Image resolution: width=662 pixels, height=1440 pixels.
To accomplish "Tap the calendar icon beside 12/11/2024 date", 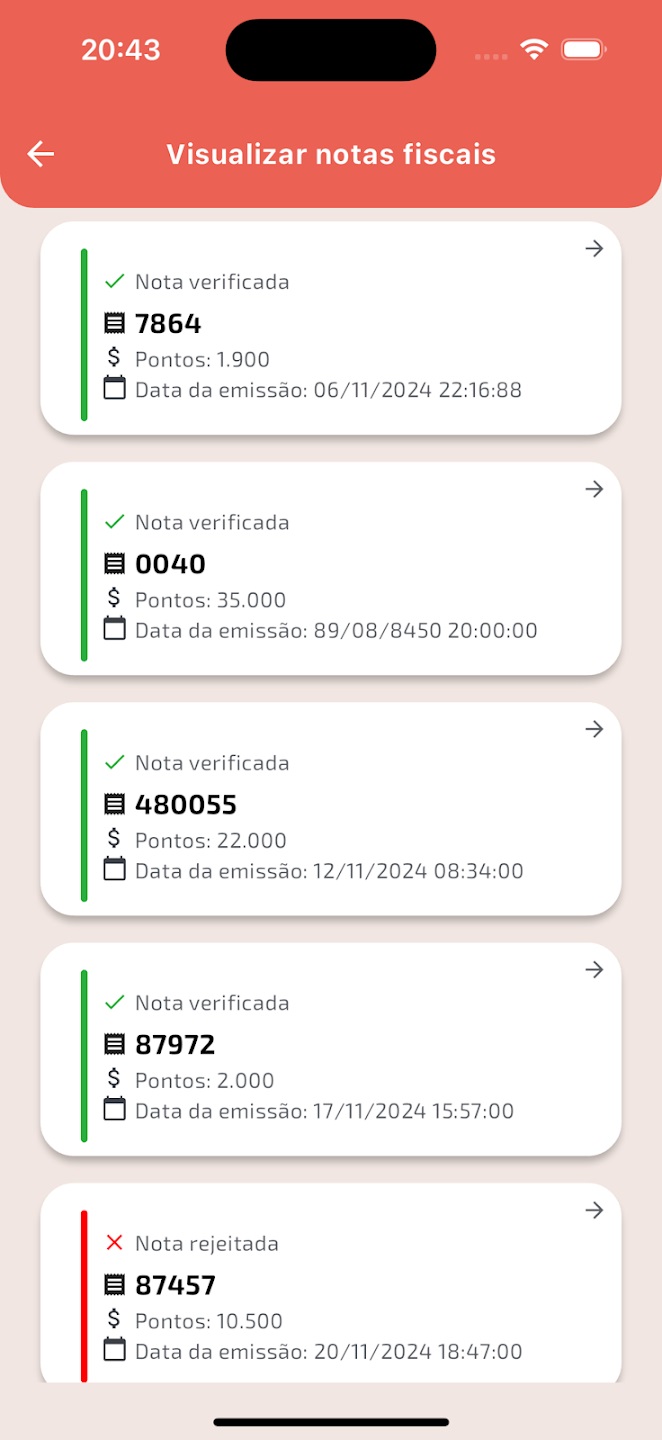I will click(x=115, y=868).
